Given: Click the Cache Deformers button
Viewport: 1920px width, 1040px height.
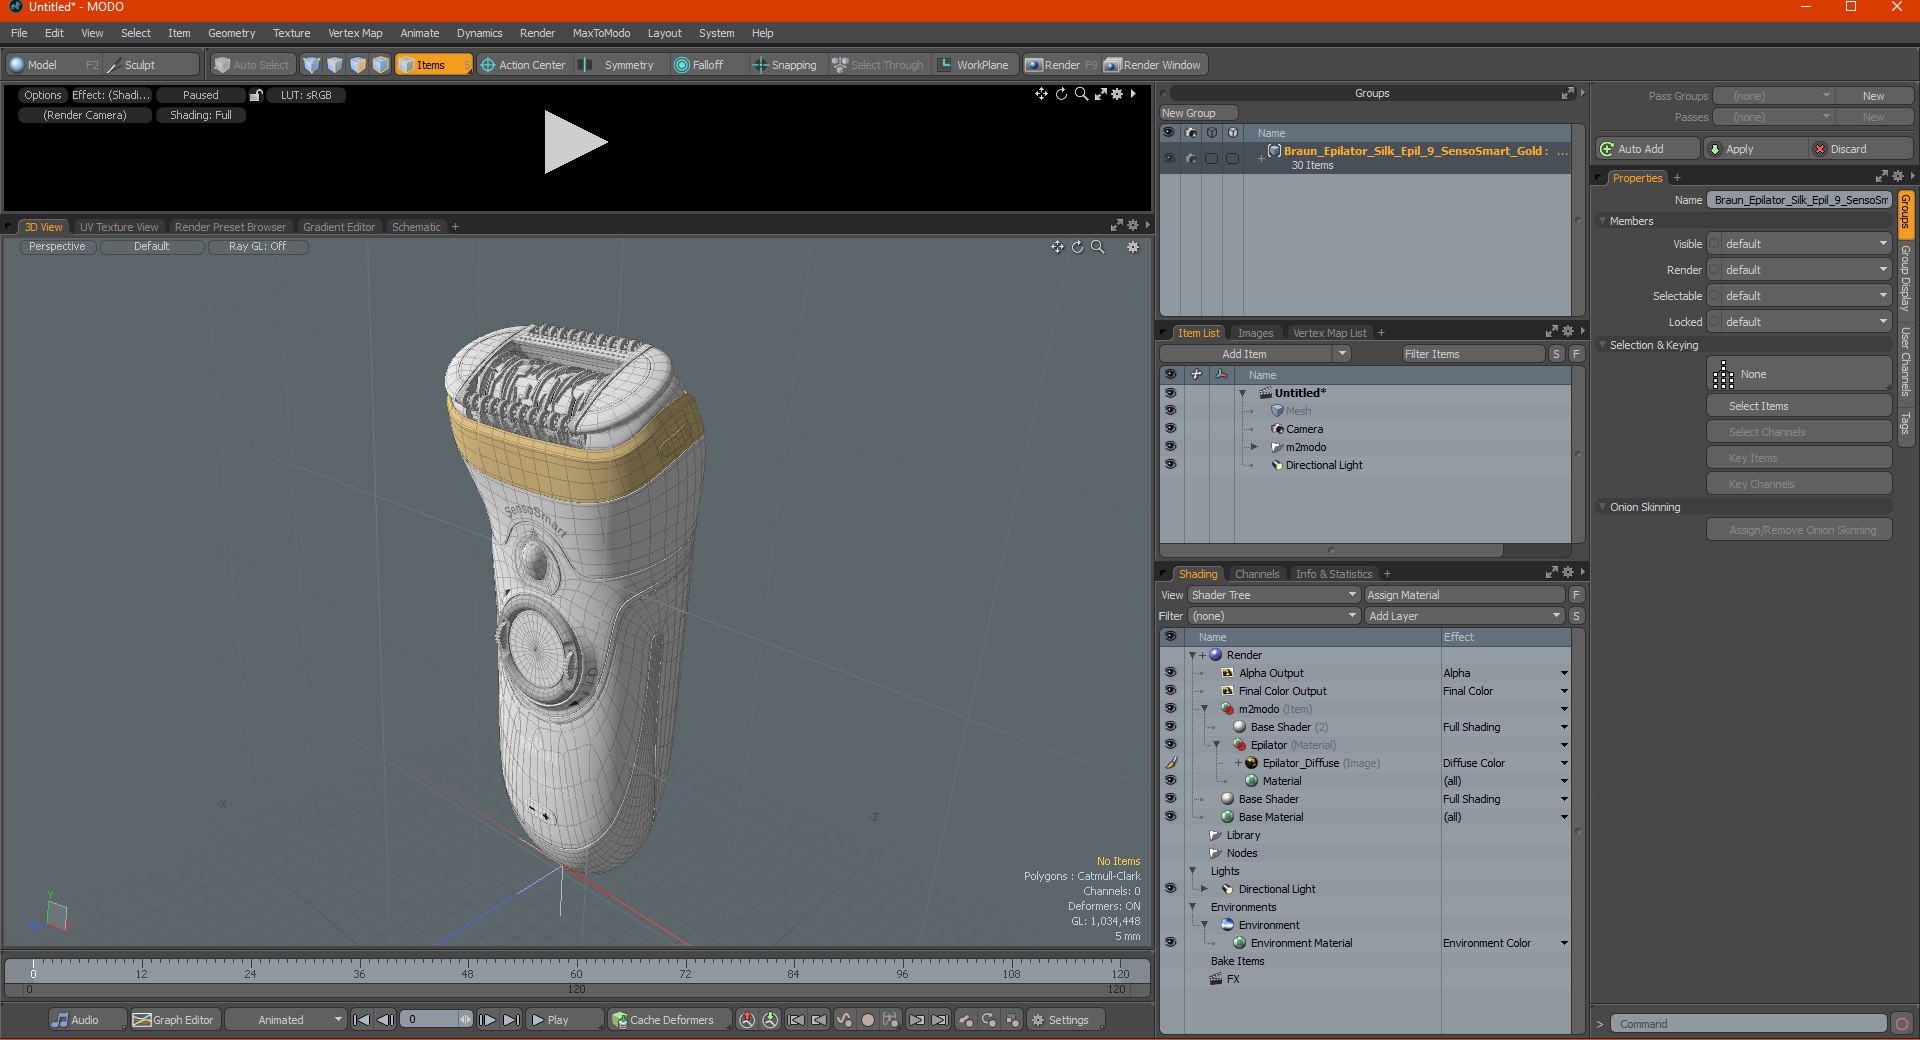Looking at the screenshot, I should point(663,1020).
